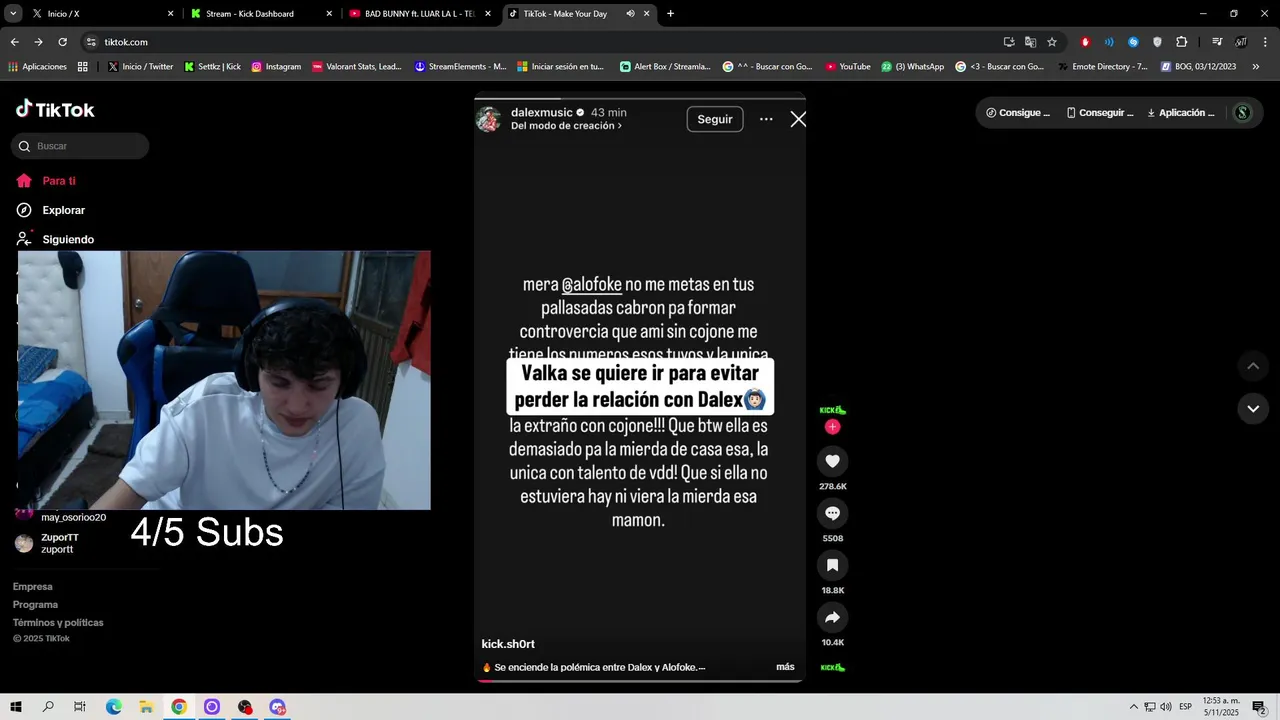The height and width of the screenshot is (720, 1280).
Task: Mute the TikTok tab via speaker icon
Action: pyautogui.click(x=630, y=14)
